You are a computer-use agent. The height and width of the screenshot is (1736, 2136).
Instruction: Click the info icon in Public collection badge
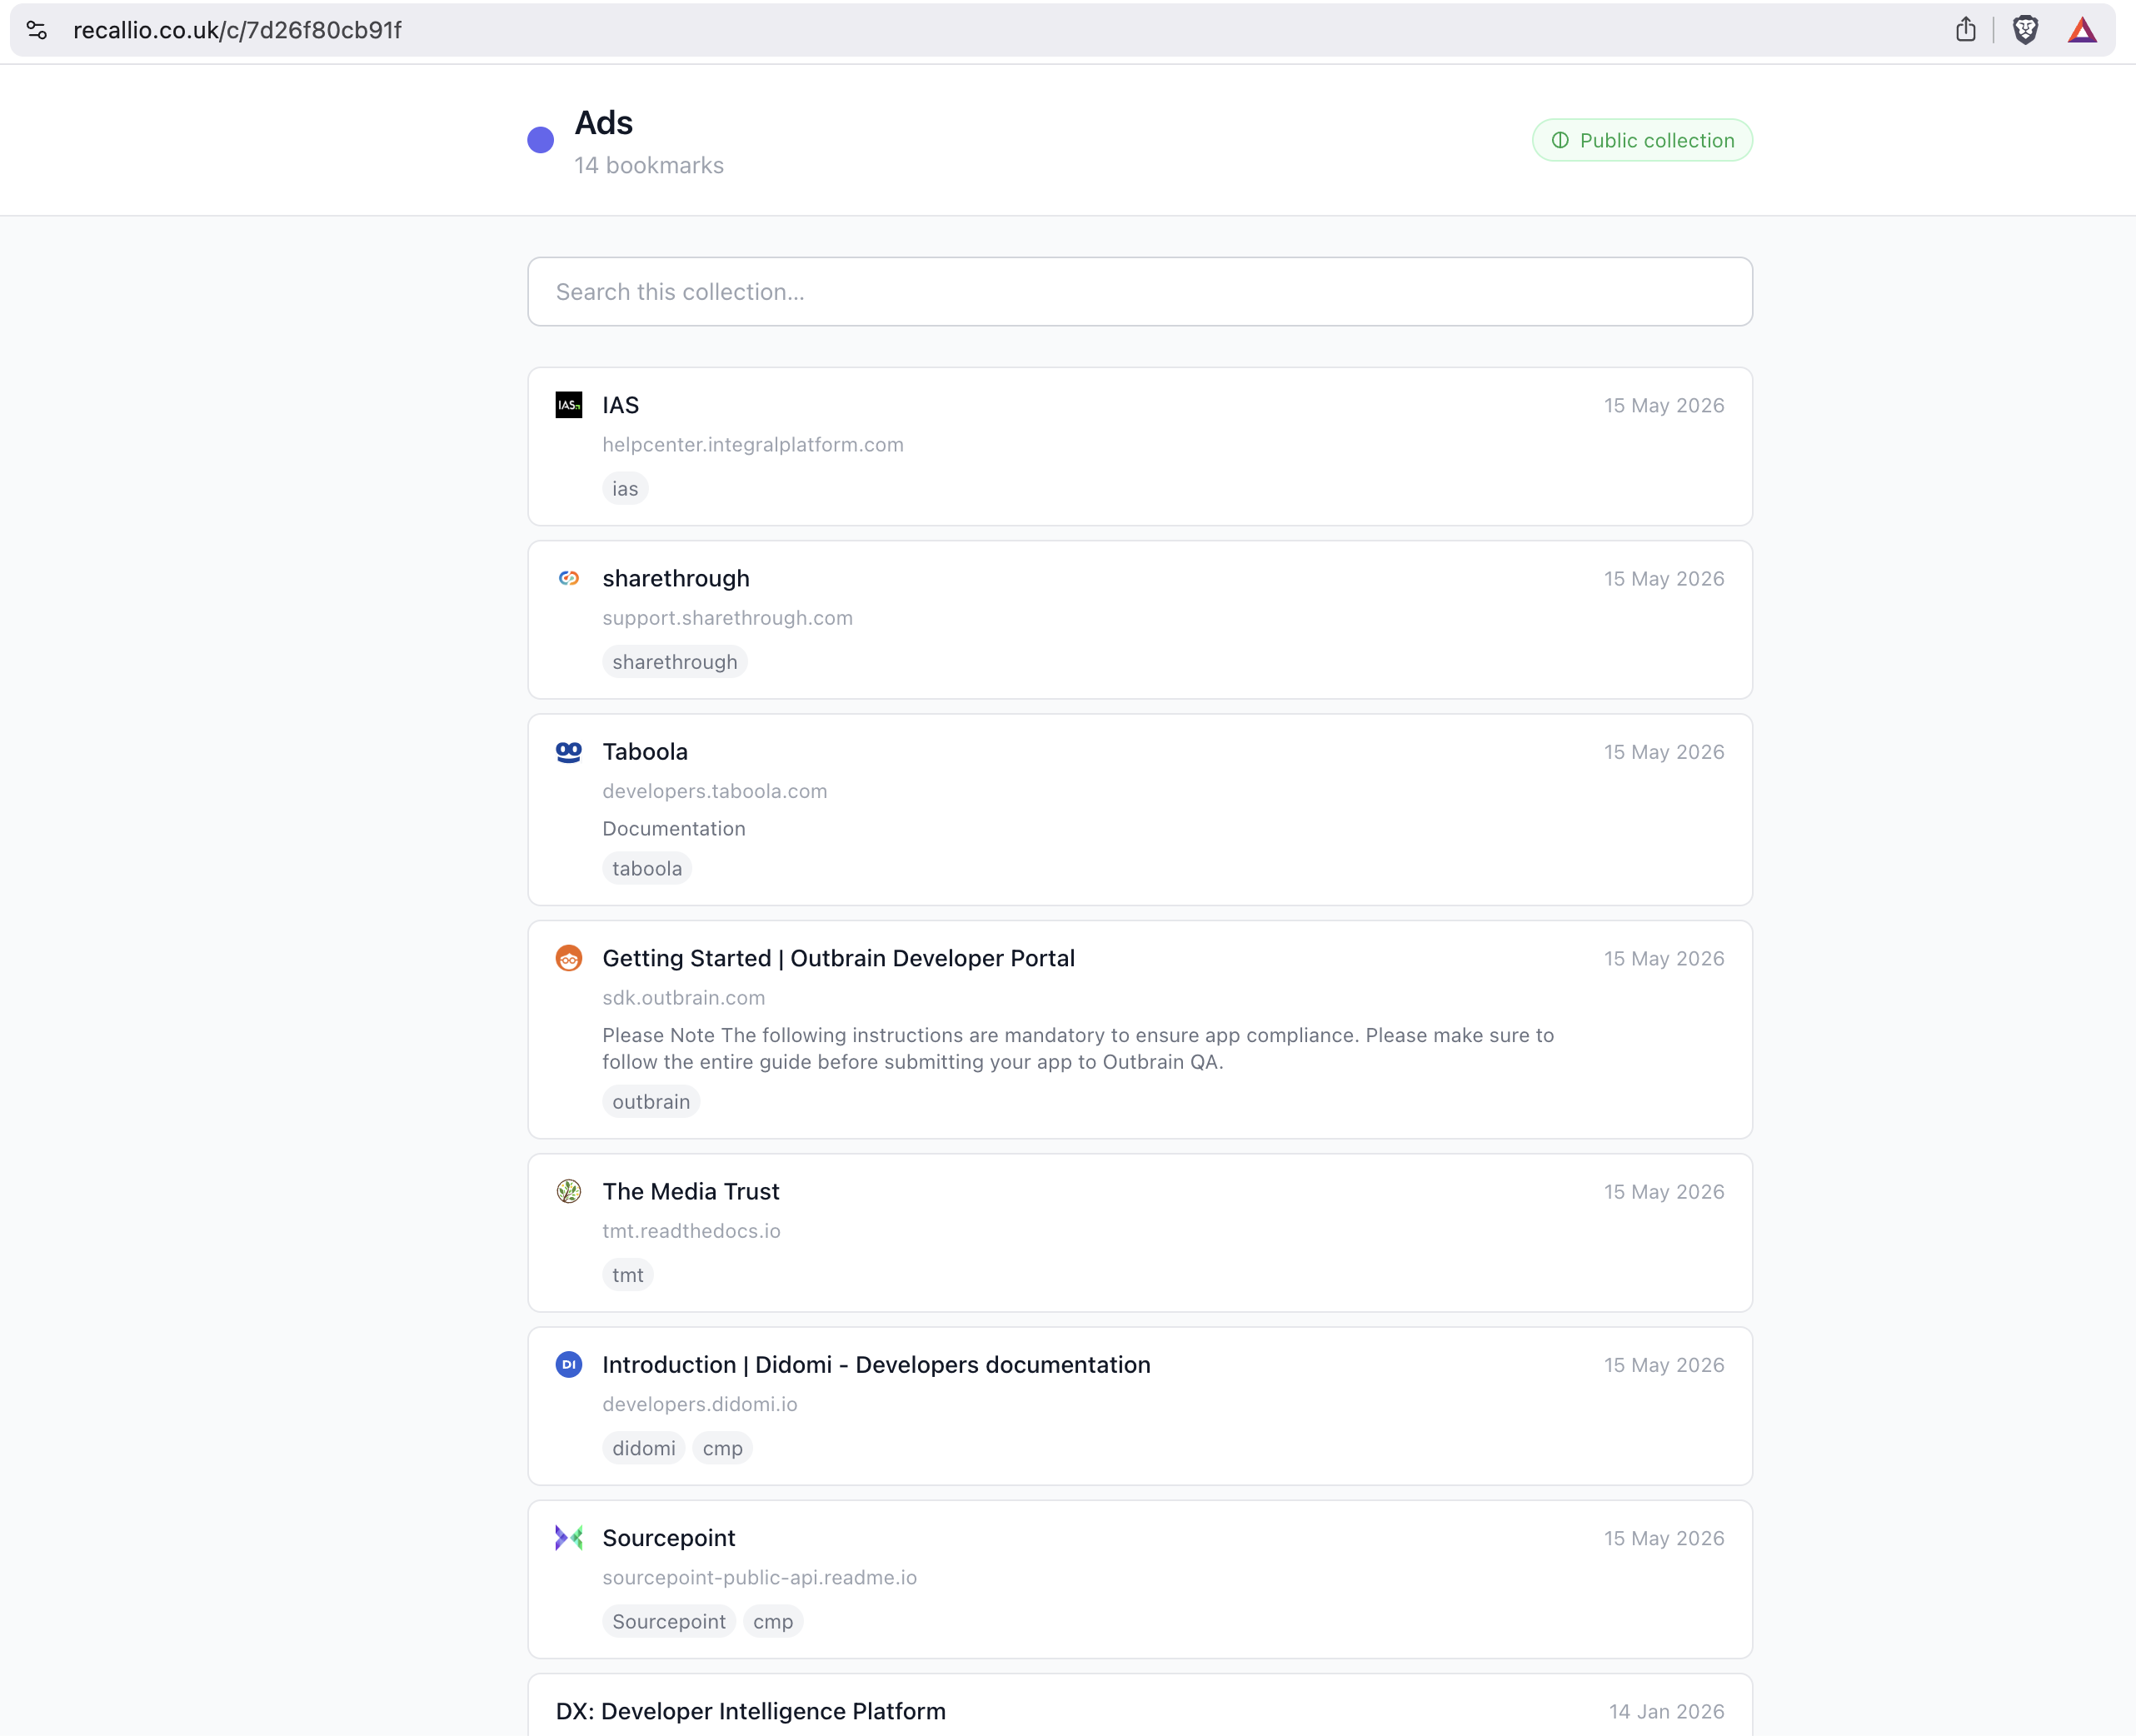point(1560,140)
